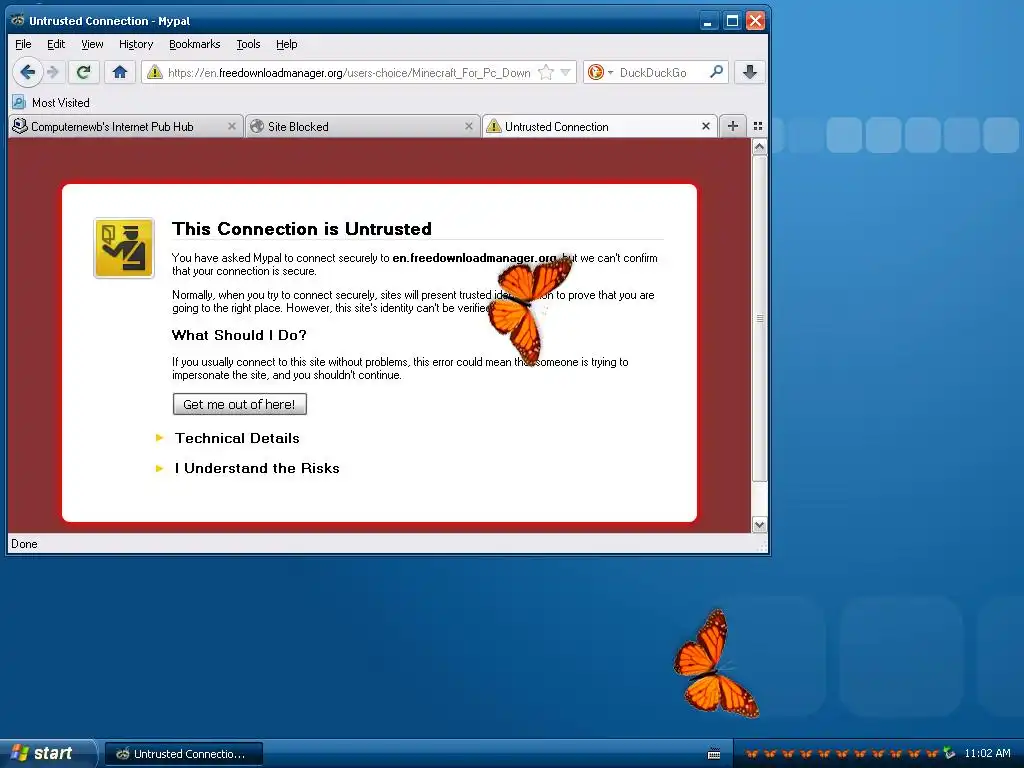Open the History menu
The height and width of the screenshot is (768, 1024).
(136, 44)
